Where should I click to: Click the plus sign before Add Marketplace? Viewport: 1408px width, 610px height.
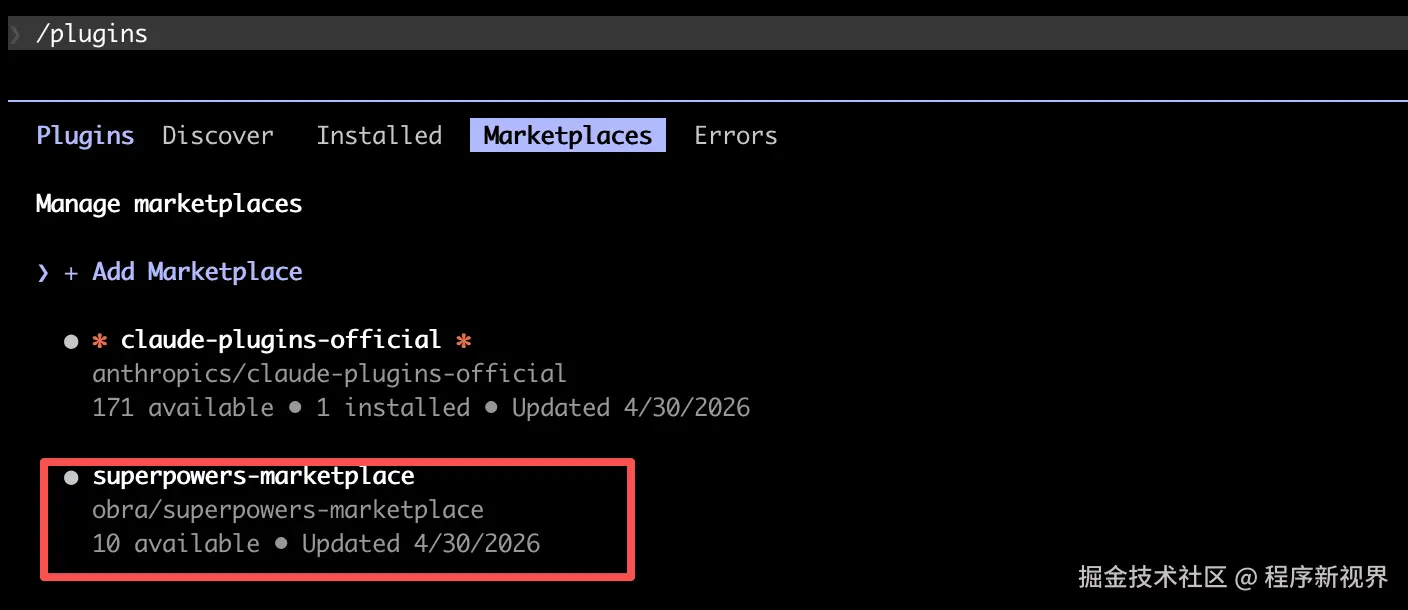(71, 273)
